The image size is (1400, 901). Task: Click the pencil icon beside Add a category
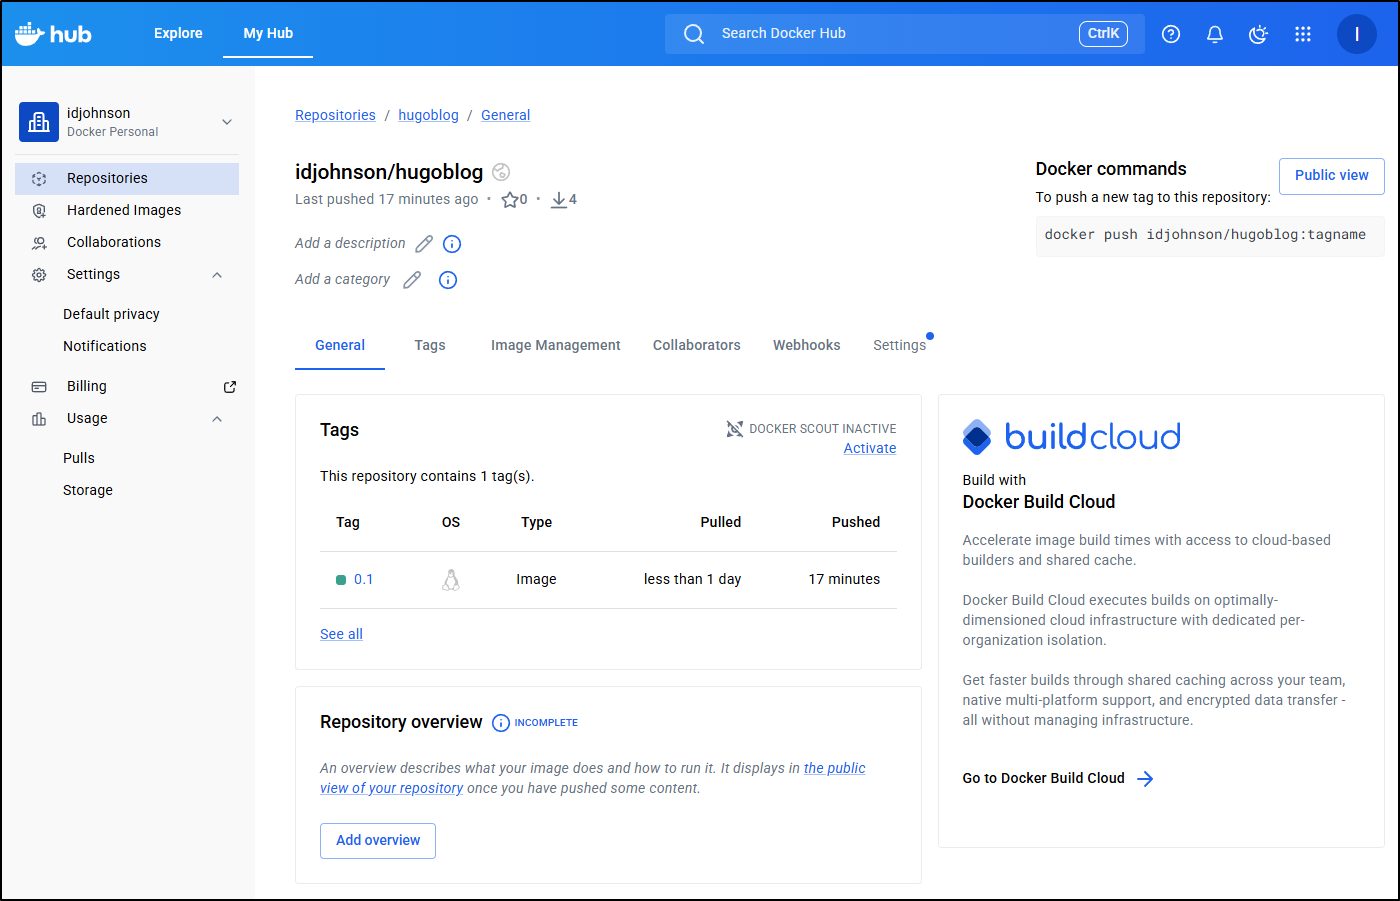412,280
